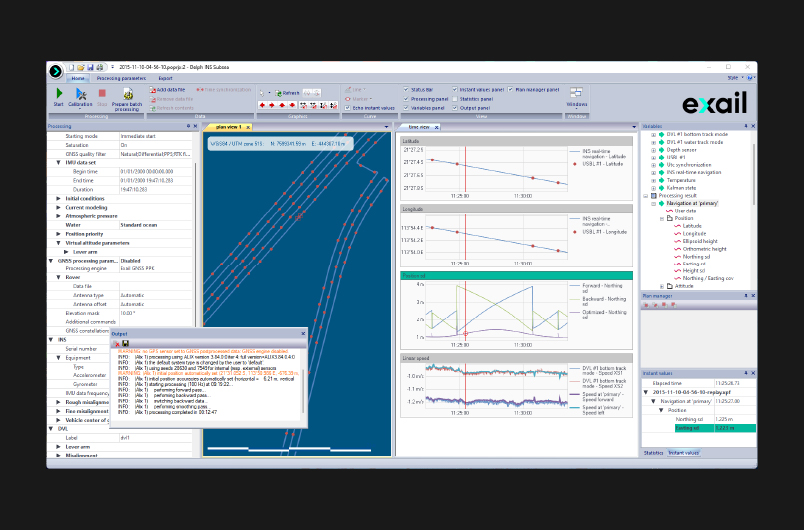Click the Position sd chart header
Viewport: 804px width, 530px height.
coord(516,276)
